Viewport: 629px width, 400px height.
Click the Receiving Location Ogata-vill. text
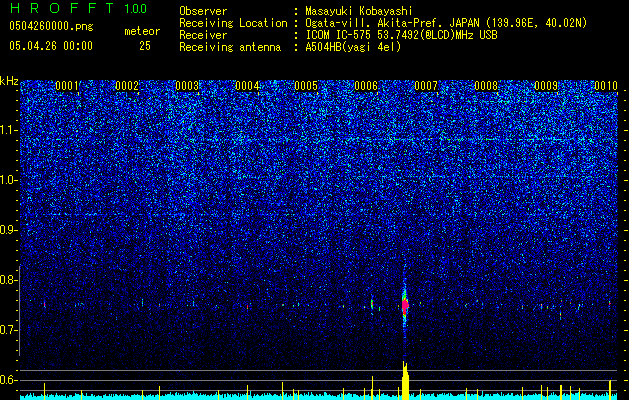[446, 23]
